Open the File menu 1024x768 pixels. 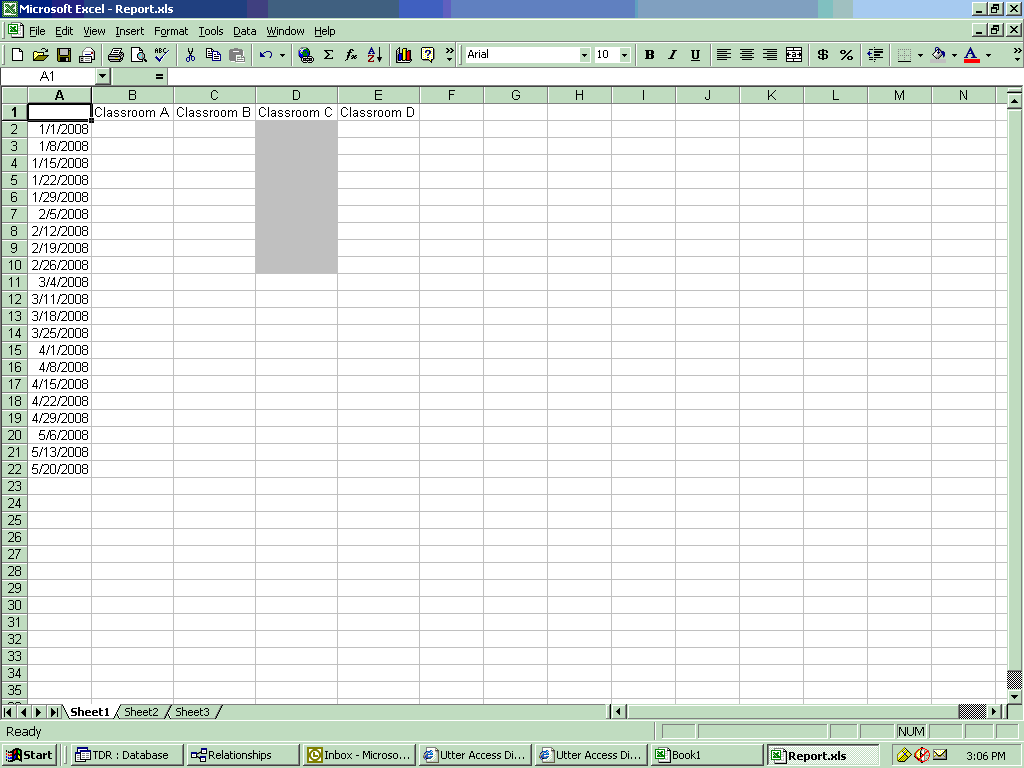[x=37, y=31]
